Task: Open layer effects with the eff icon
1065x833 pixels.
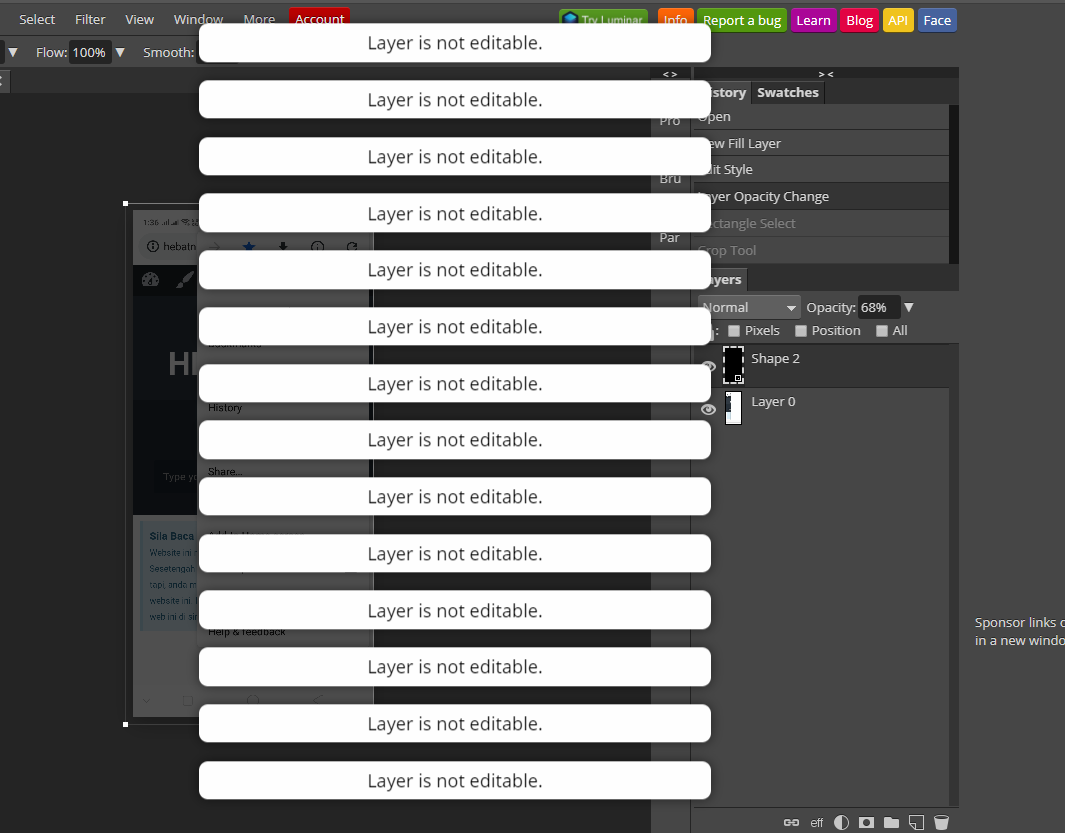Action: pos(816,822)
